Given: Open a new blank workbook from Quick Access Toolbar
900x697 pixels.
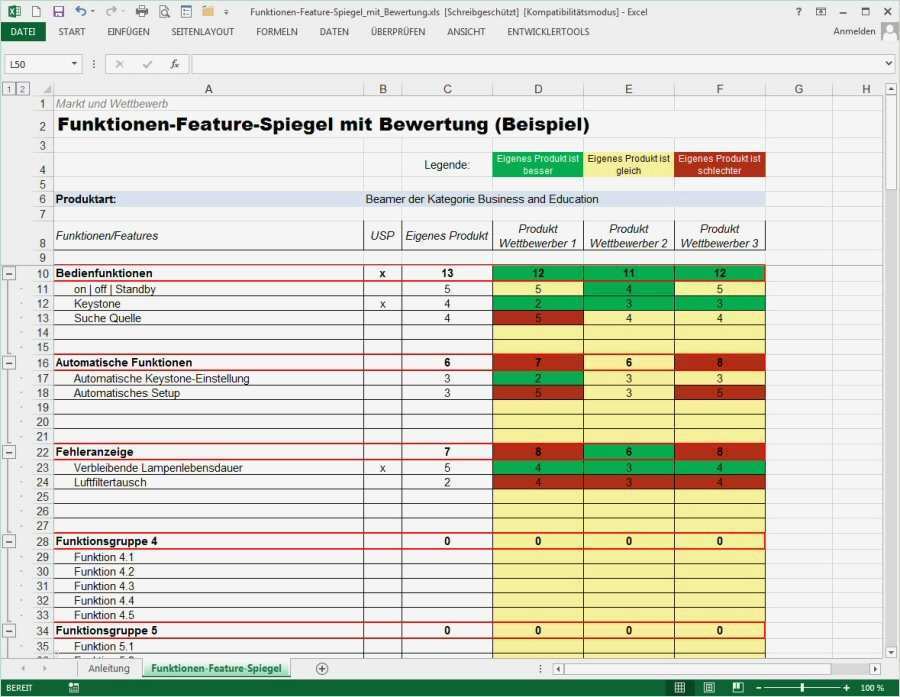Looking at the screenshot, I should pos(36,11).
